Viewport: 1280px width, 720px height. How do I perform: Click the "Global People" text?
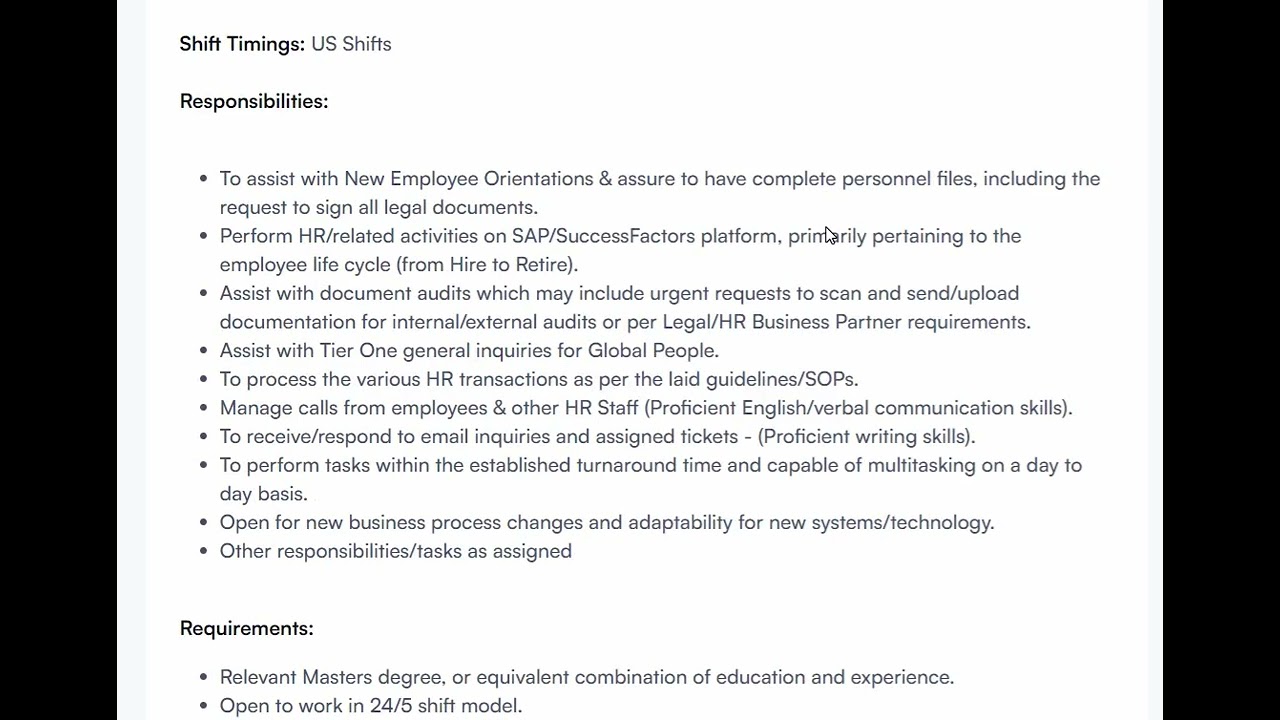[651, 351]
